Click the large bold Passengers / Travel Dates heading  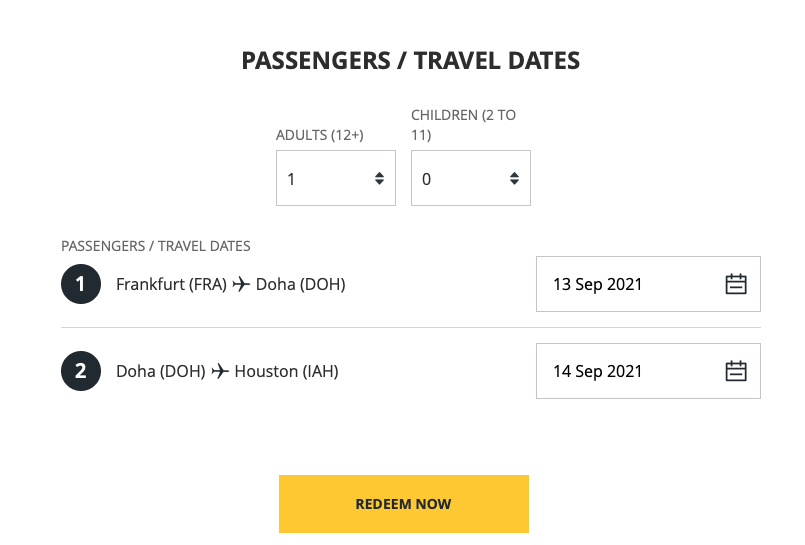click(x=411, y=61)
